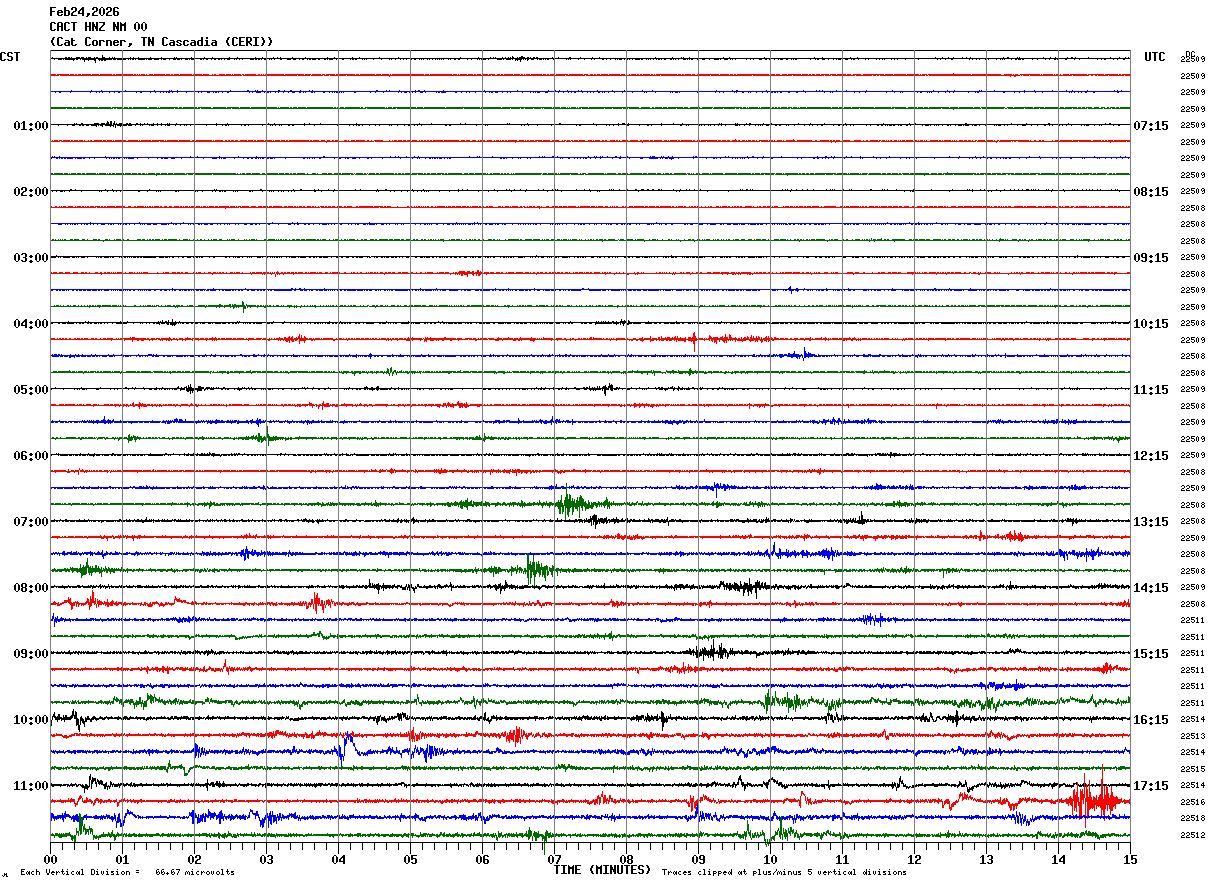Click the CACT HNZ NM 00 station code
The height and width of the screenshot is (886, 1210).
98,27
